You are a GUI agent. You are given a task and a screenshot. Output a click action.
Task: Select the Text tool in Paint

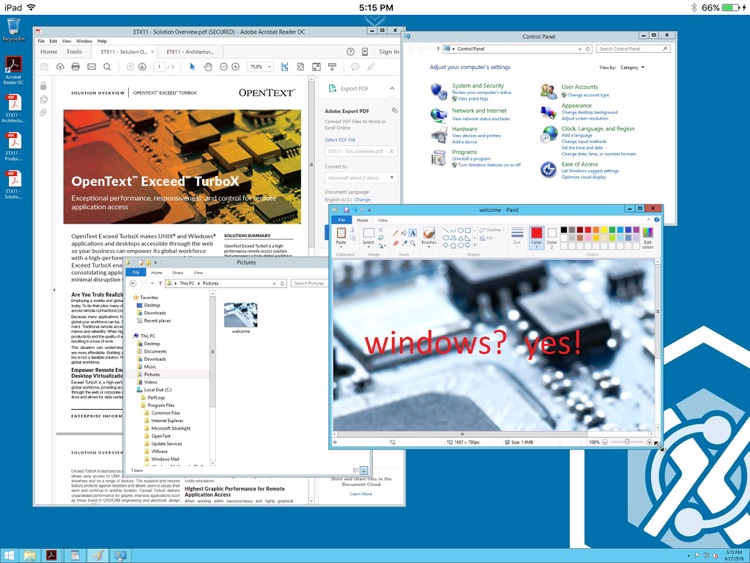click(413, 232)
